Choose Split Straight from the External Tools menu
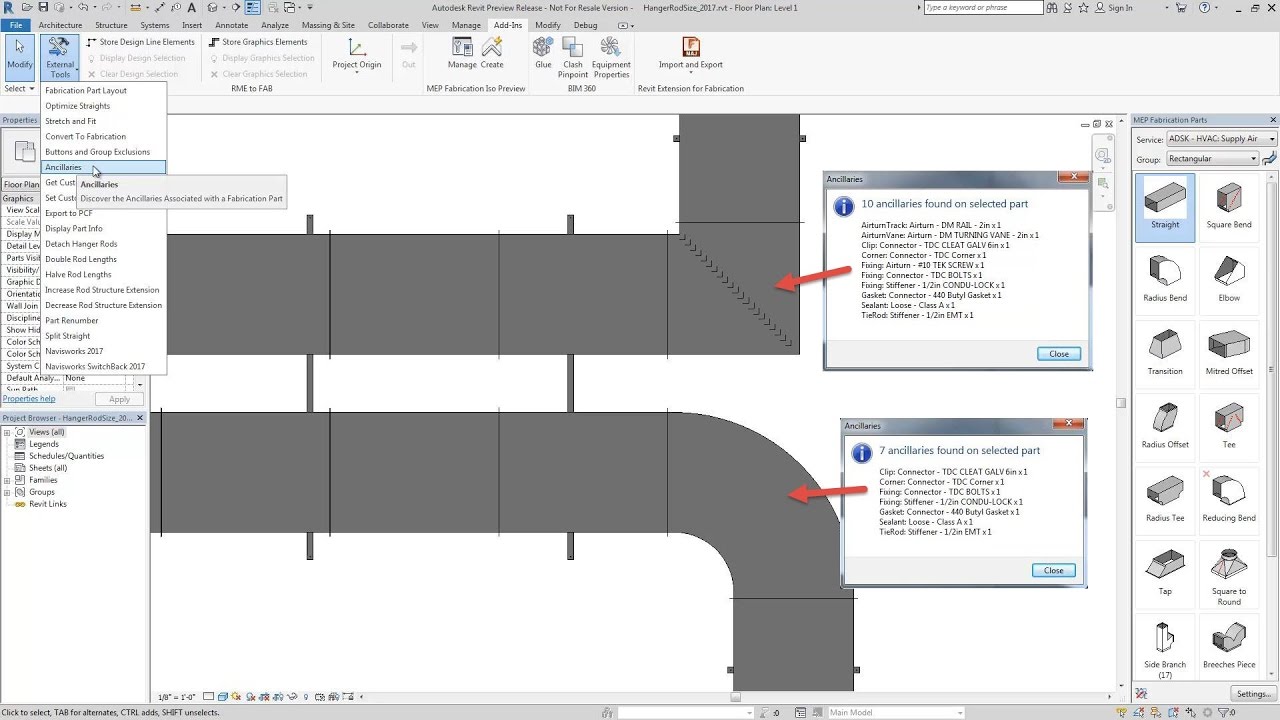The width and height of the screenshot is (1280, 720). (103, 336)
